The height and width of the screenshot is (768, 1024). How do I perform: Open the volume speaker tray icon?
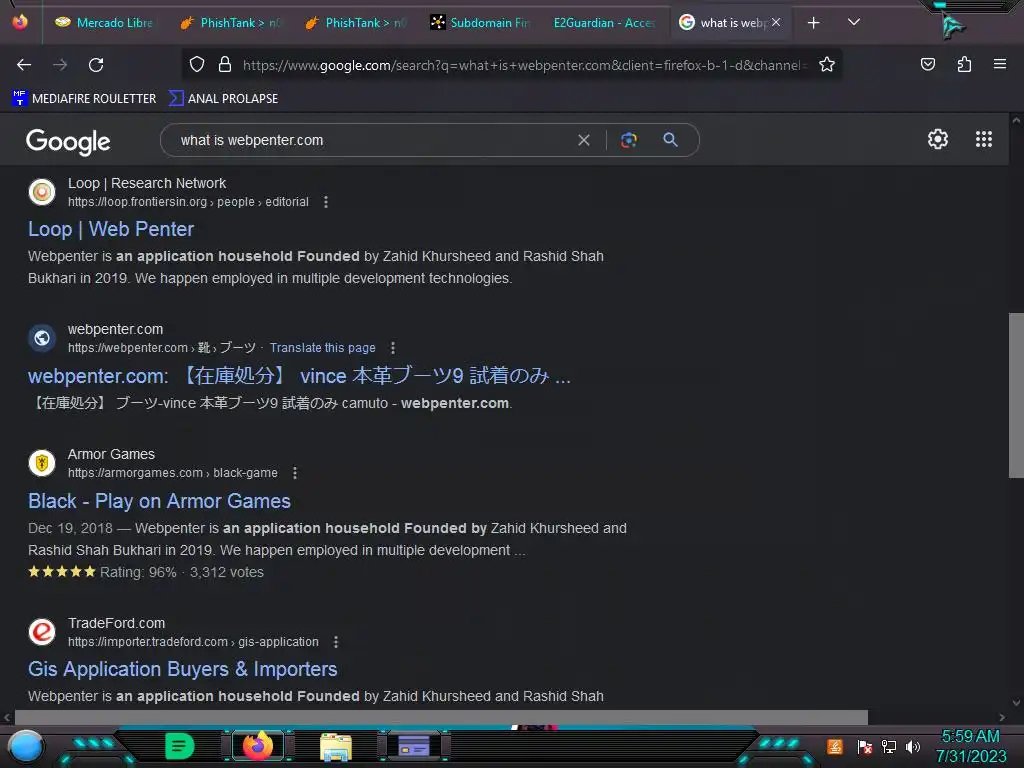click(912, 746)
